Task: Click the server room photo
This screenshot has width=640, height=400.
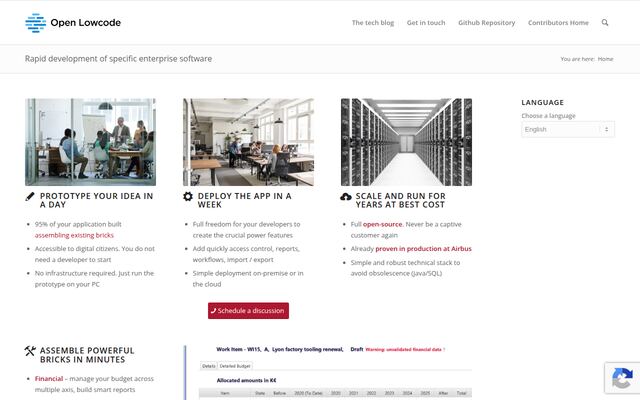Action: point(406,142)
